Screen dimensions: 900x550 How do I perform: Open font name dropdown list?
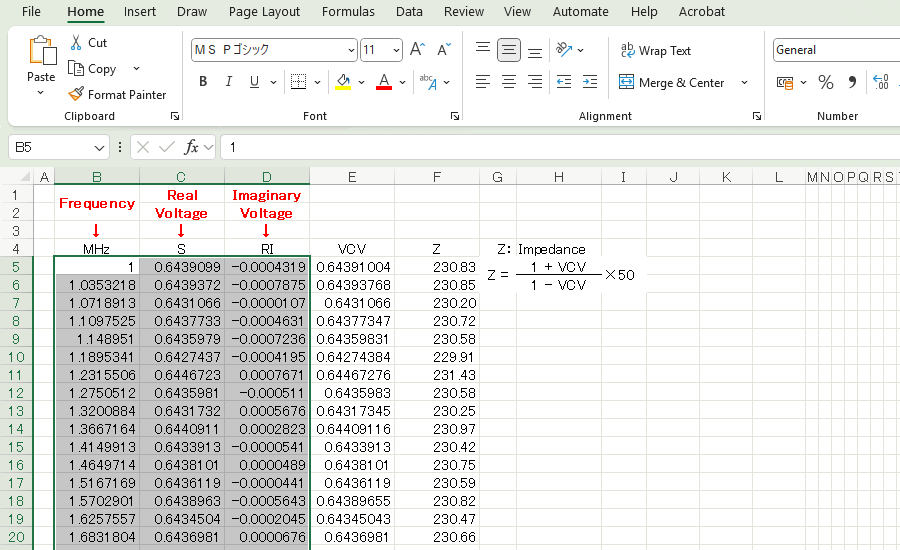pos(351,51)
